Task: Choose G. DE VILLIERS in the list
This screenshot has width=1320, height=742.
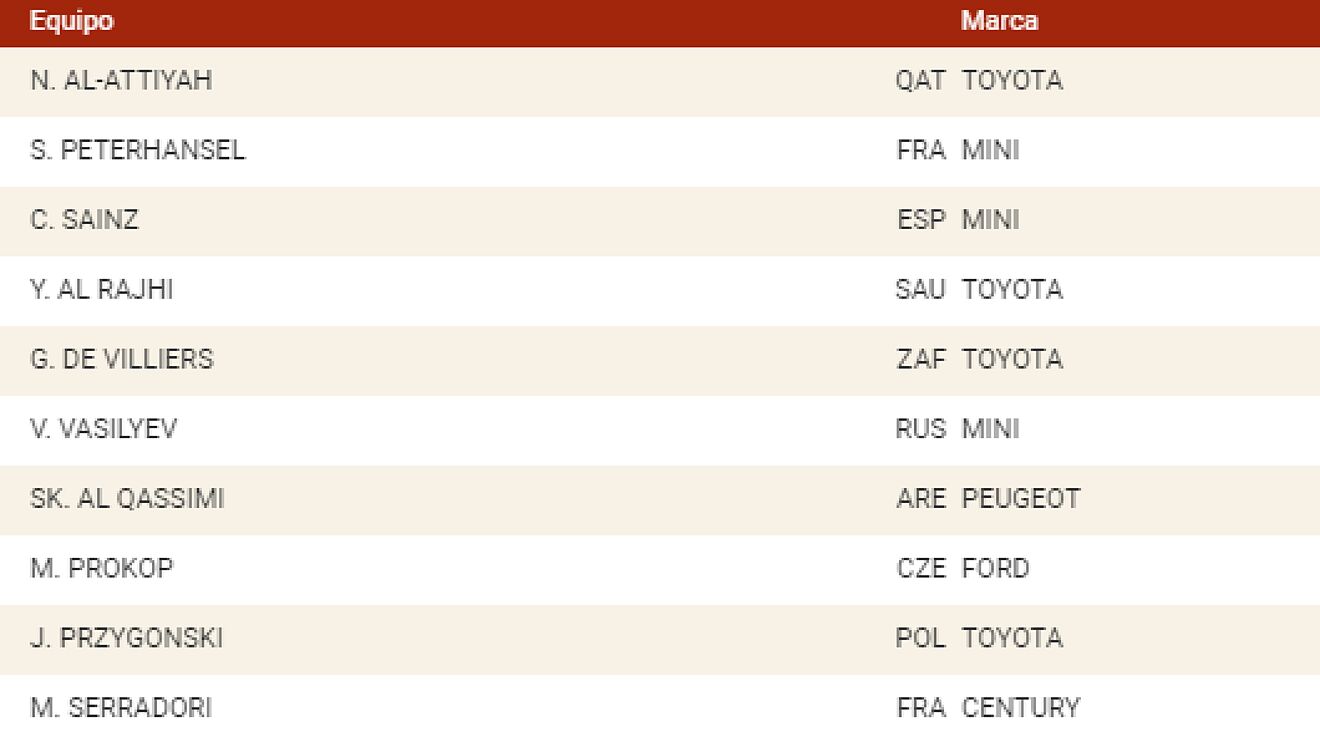Action: (x=121, y=359)
